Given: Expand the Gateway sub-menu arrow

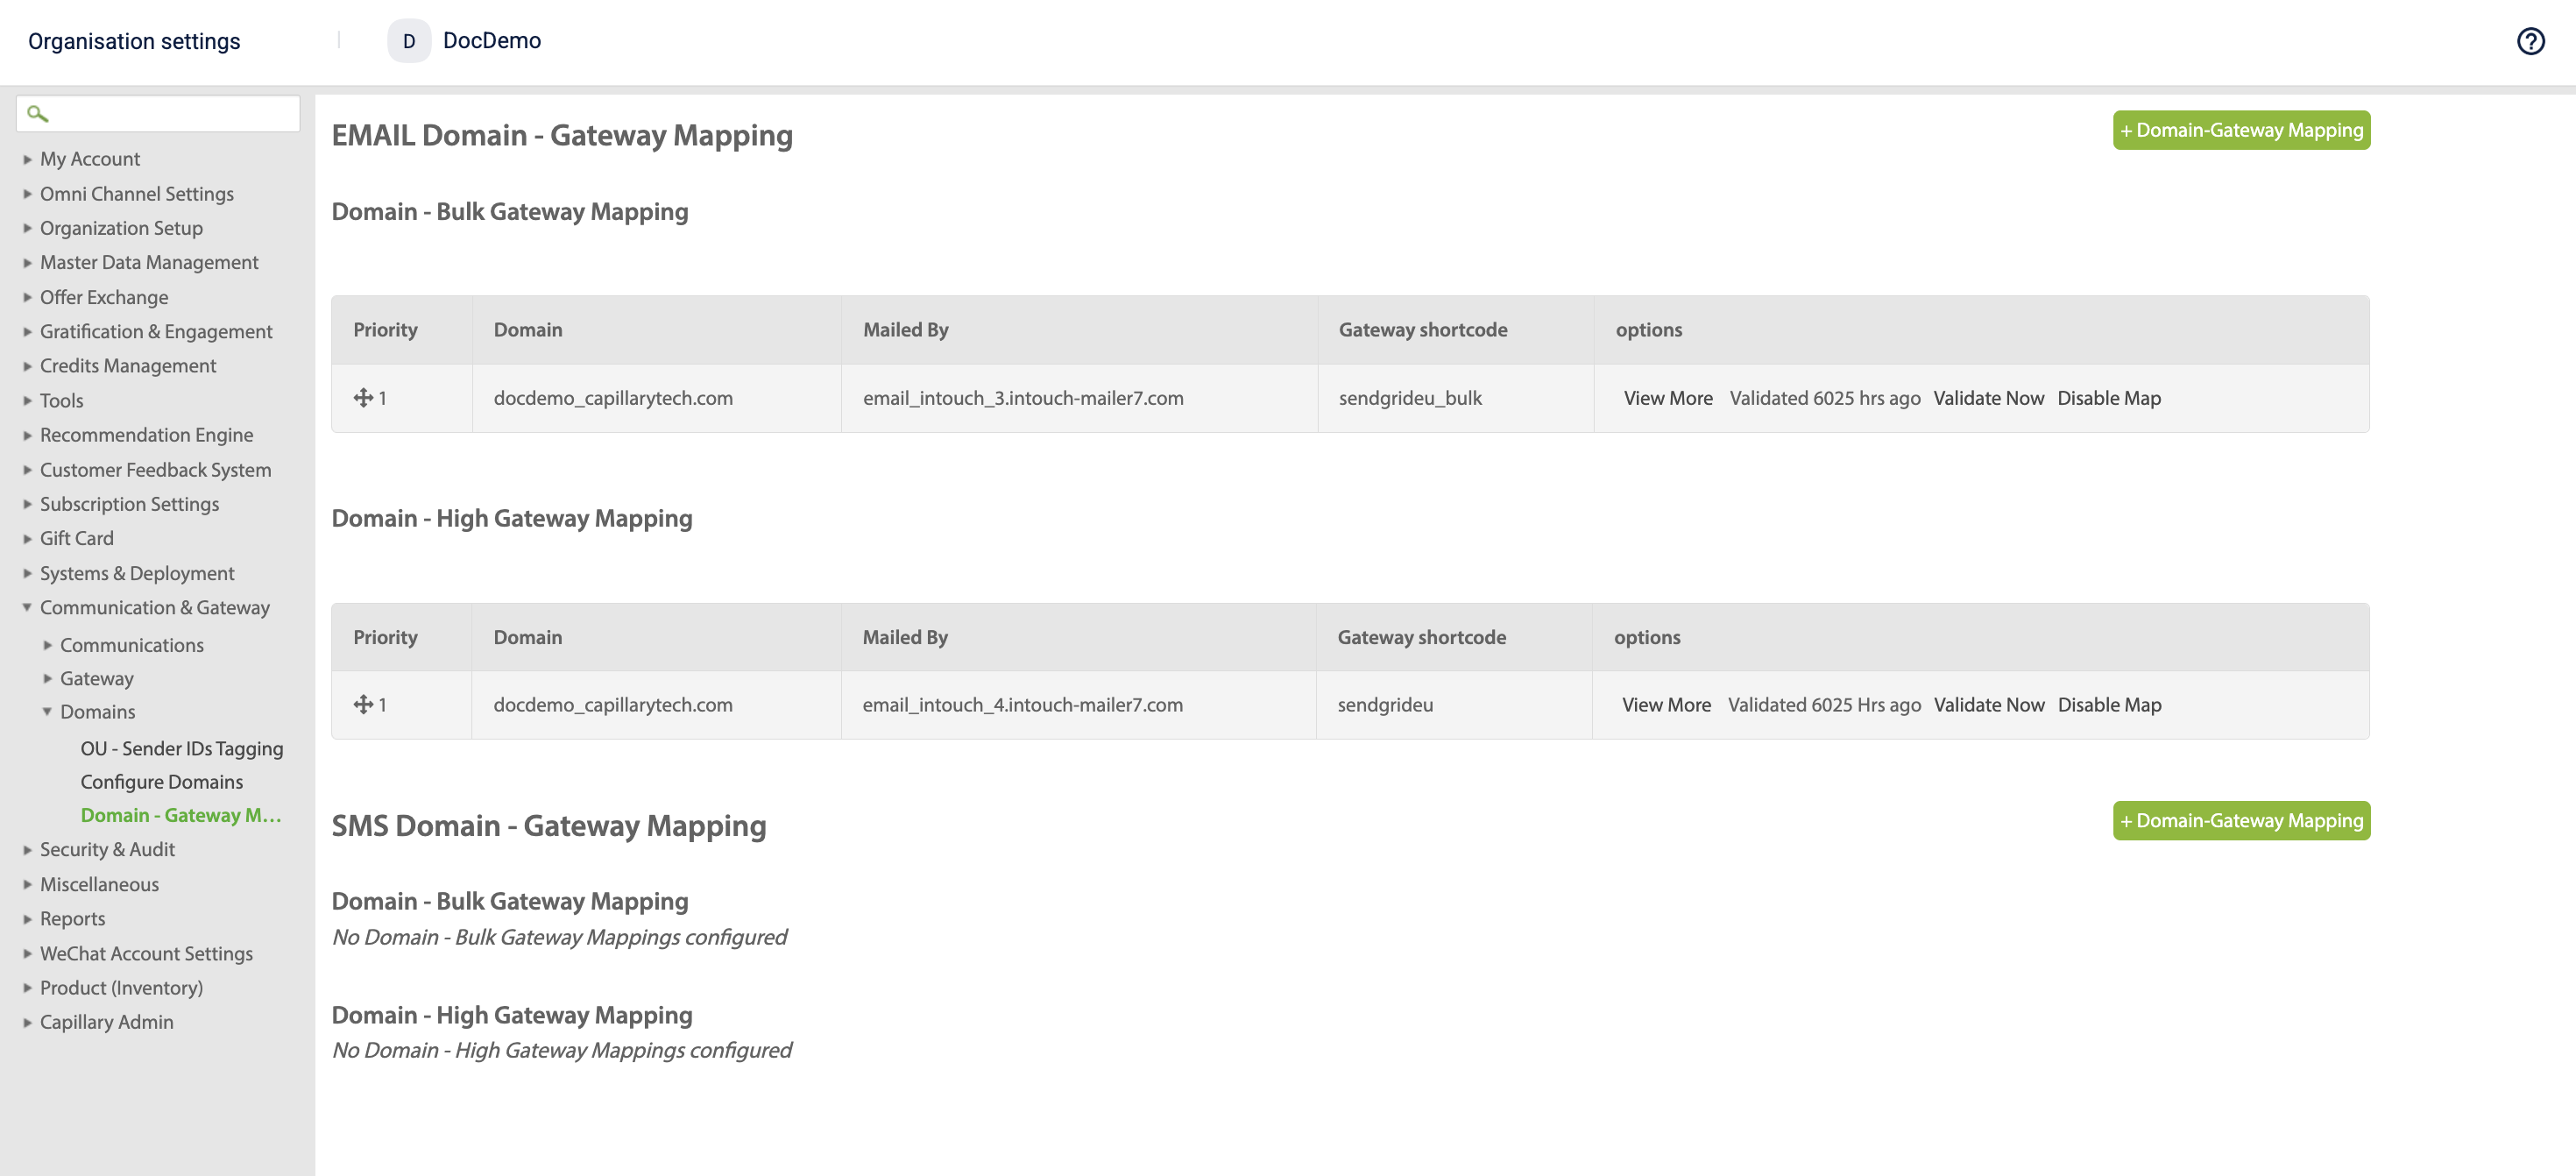Looking at the screenshot, I should (47, 678).
